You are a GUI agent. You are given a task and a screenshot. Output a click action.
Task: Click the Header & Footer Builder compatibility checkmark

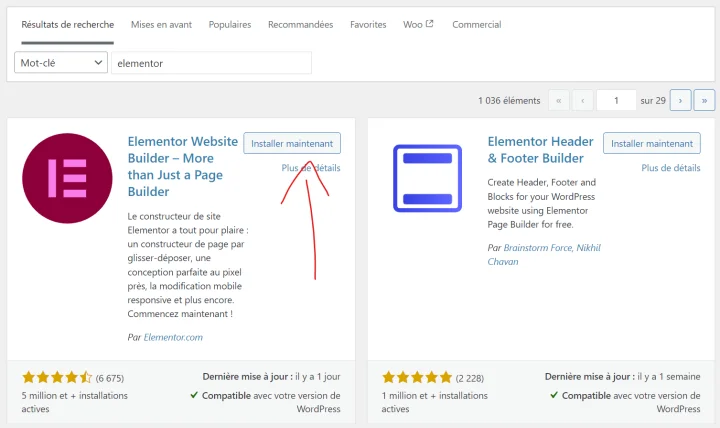554,395
